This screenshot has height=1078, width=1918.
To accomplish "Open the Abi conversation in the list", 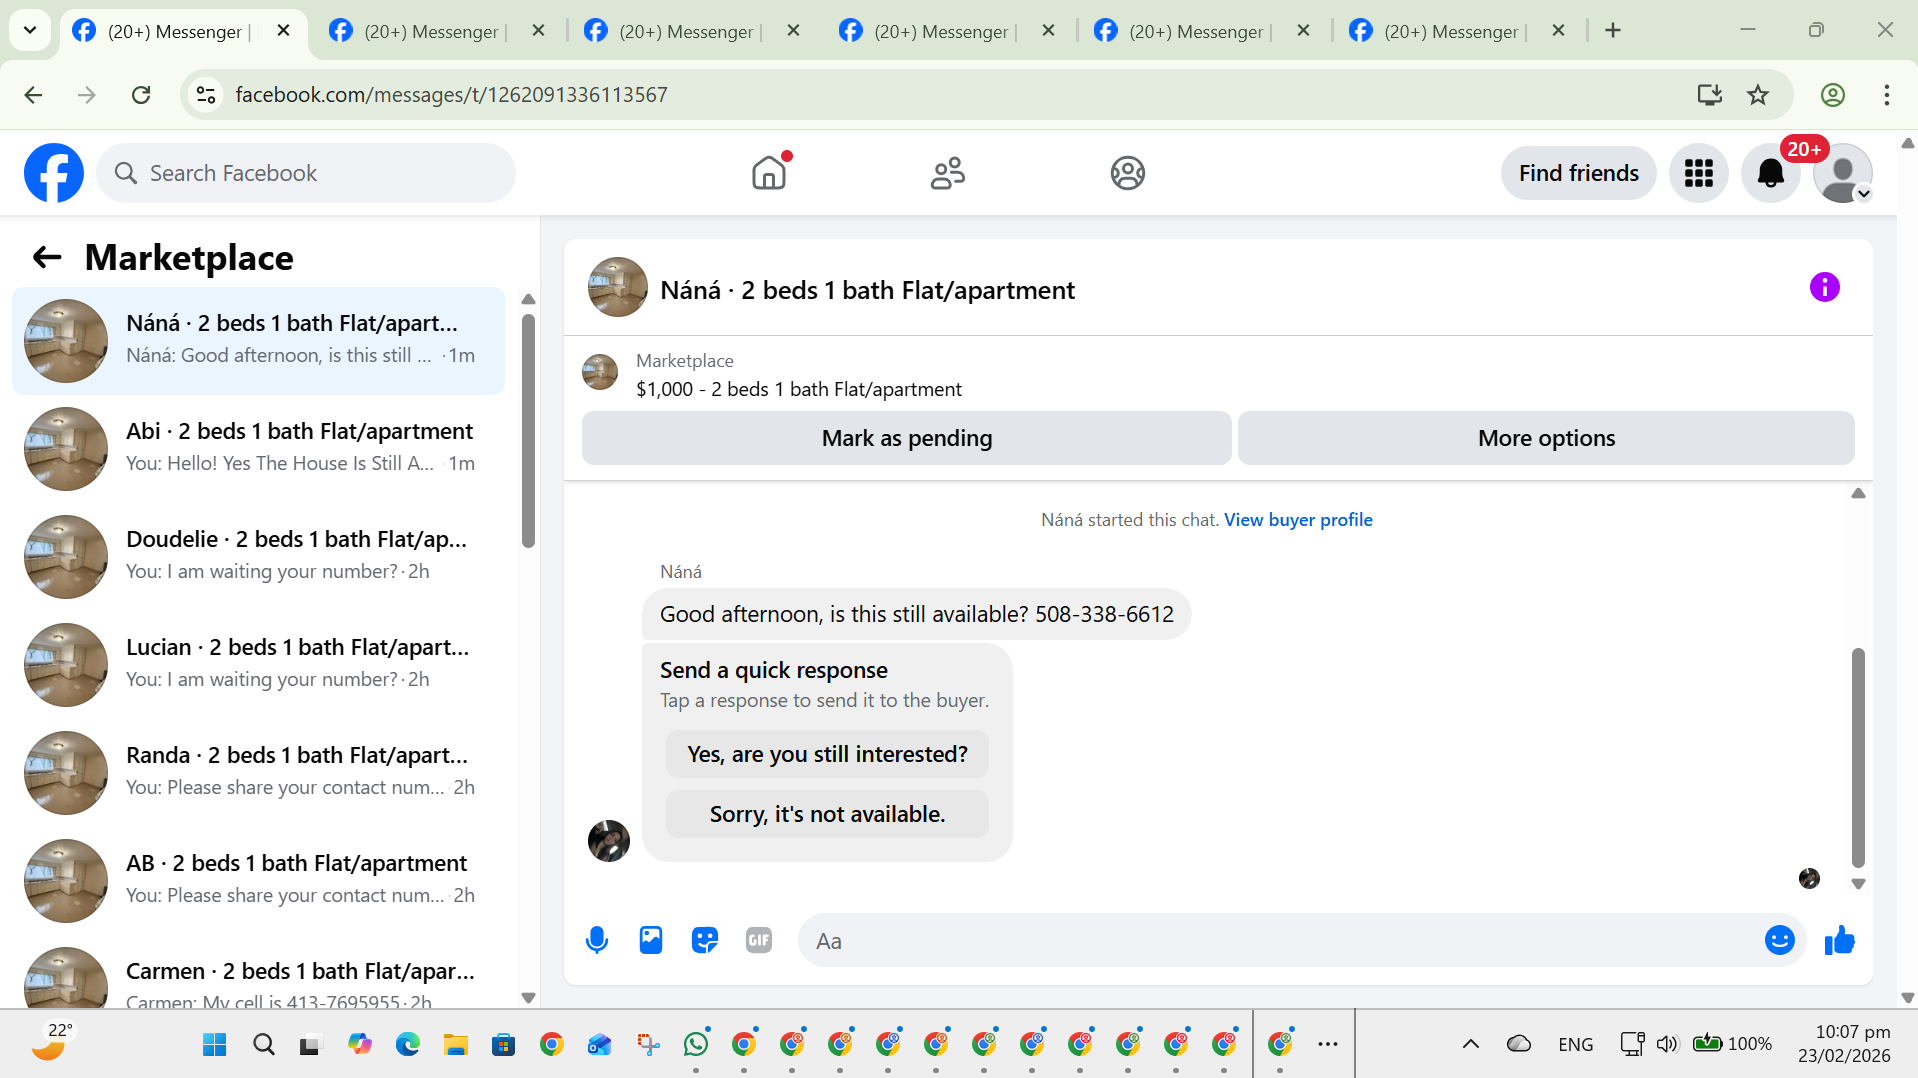I will 258,449.
